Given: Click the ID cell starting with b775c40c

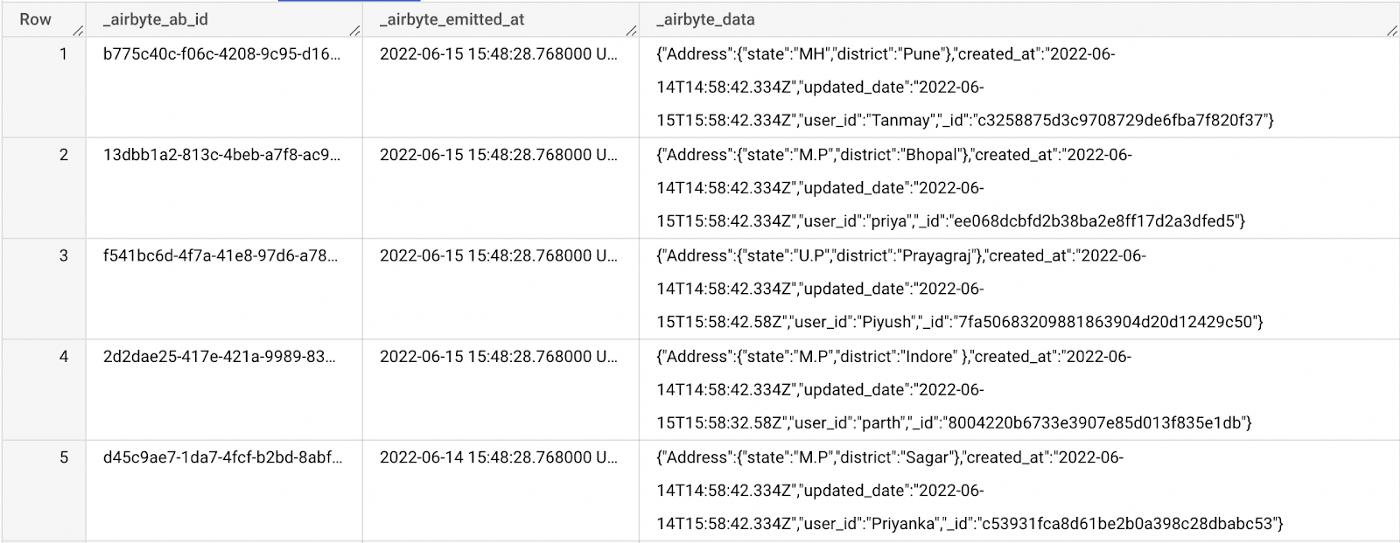Looking at the screenshot, I should [x=221, y=54].
